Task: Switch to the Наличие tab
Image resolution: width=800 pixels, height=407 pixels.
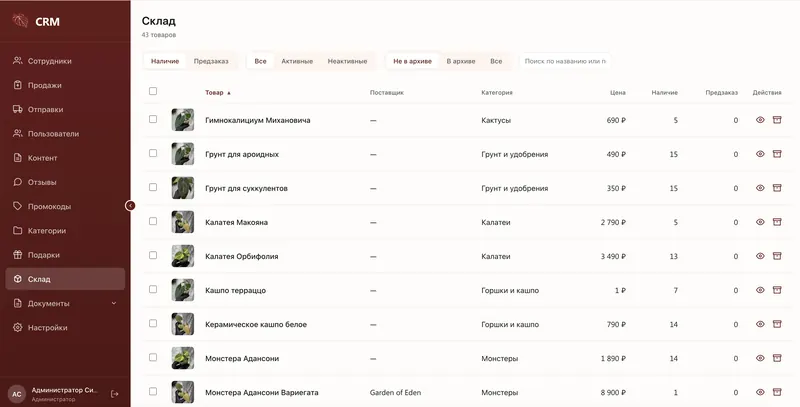Action: click(165, 61)
